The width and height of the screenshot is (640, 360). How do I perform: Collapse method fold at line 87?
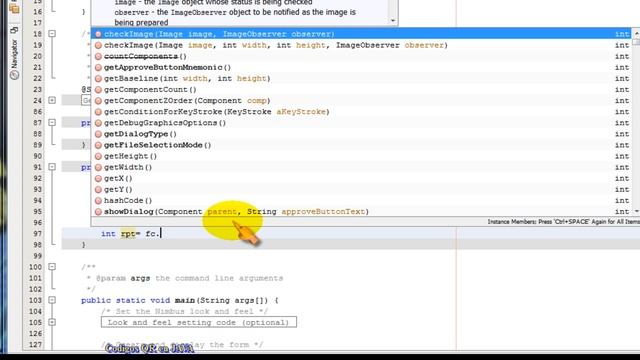point(52,122)
